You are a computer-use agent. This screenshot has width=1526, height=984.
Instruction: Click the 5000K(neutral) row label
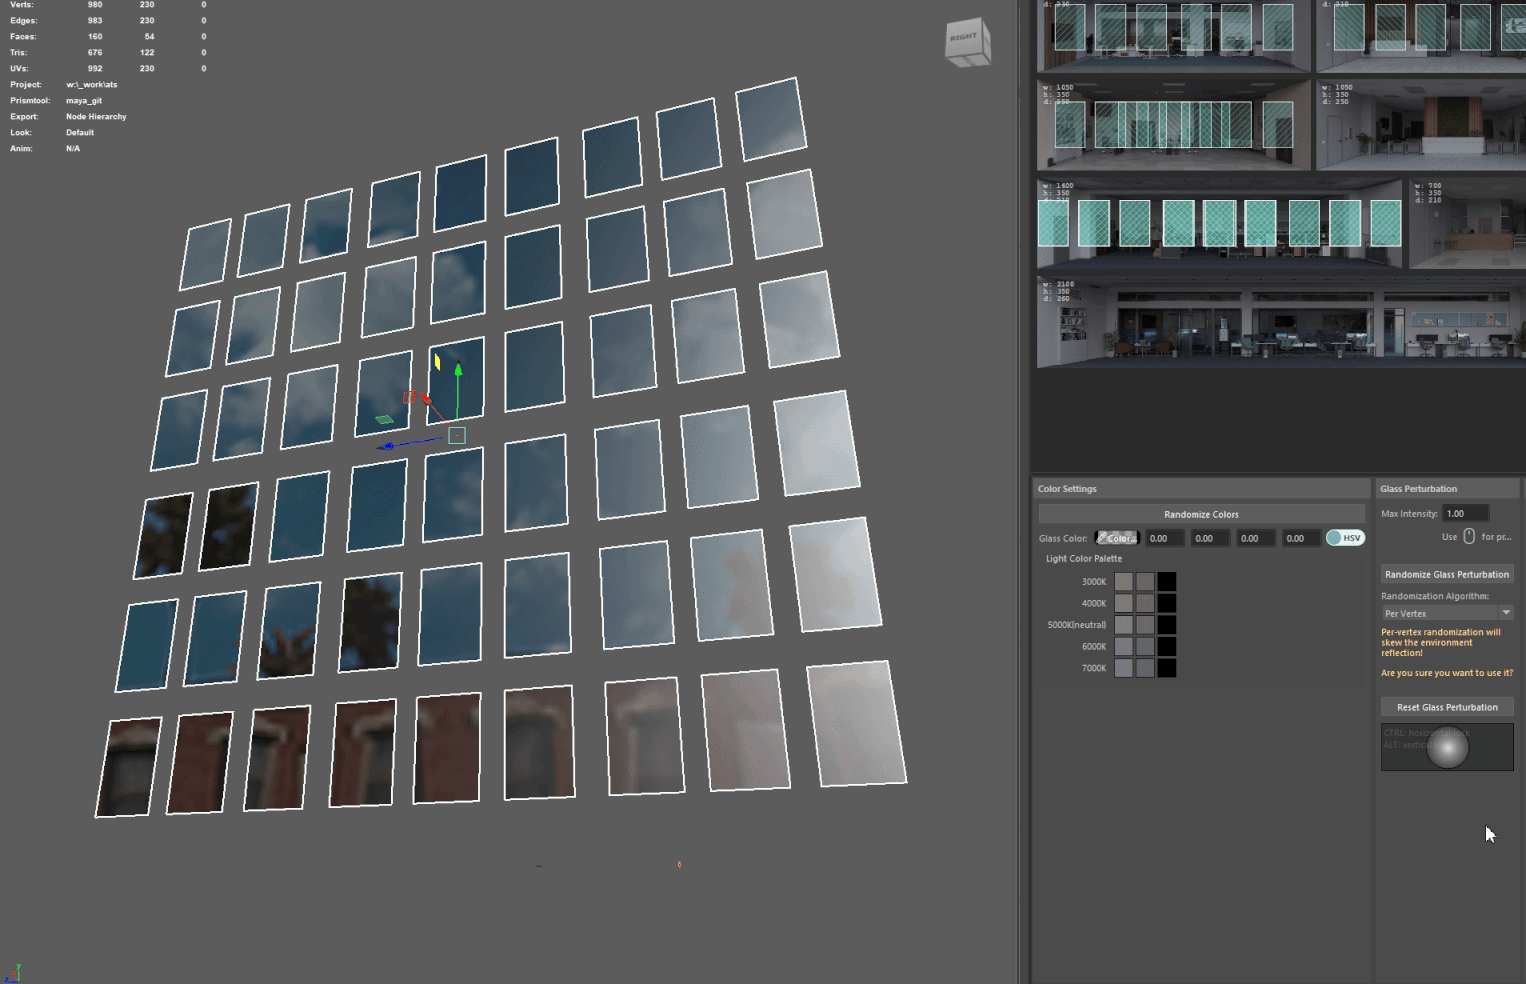pos(1077,625)
